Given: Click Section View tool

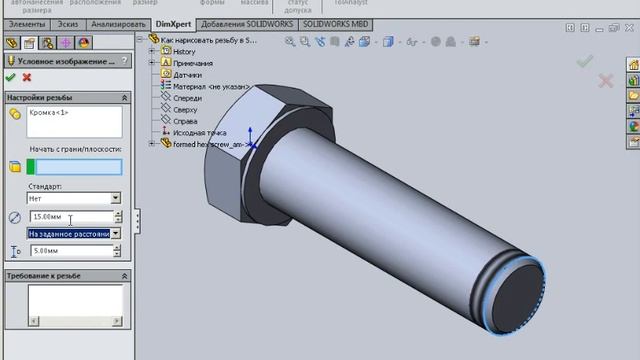Looking at the screenshot, I should coord(335,42).
